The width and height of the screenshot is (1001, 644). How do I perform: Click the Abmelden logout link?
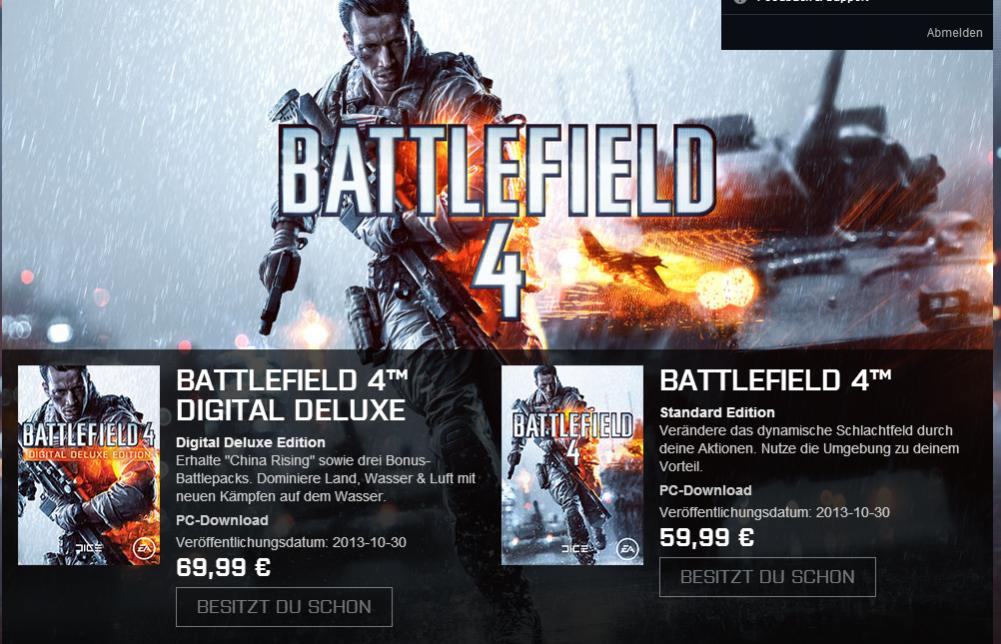[x=954, y=33]
